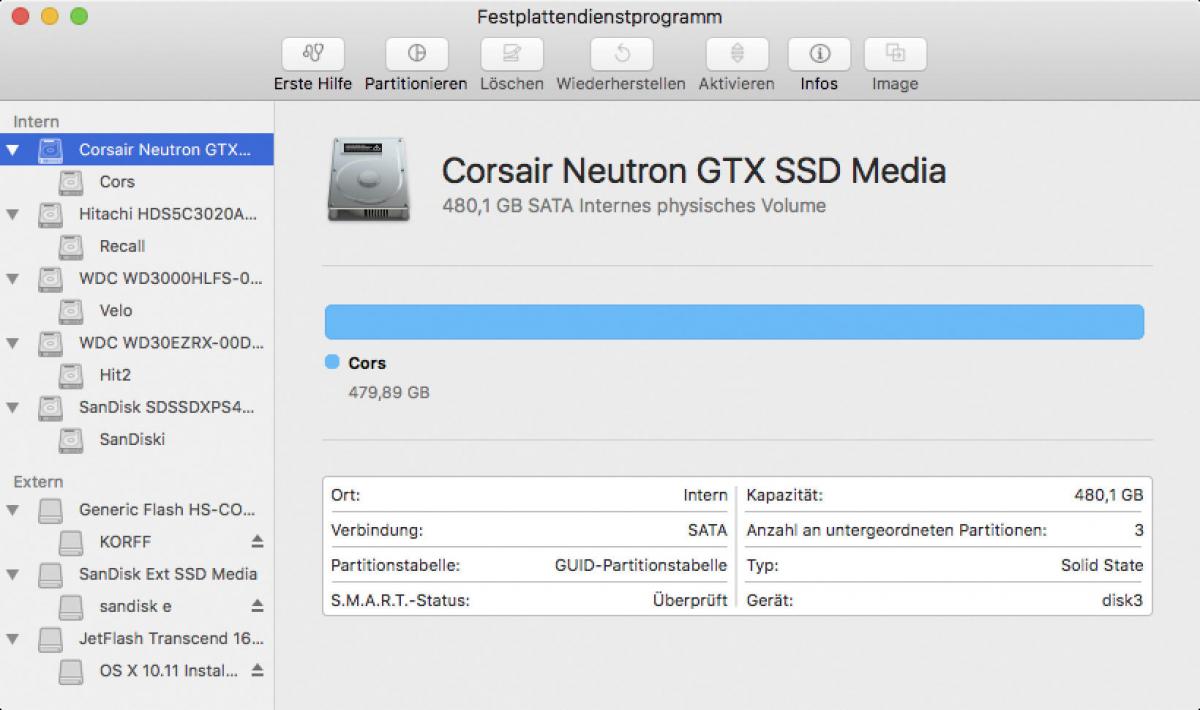Click the Wiederherstellen toolbar icon
The image size is (1200, 710).
point(621,54)
